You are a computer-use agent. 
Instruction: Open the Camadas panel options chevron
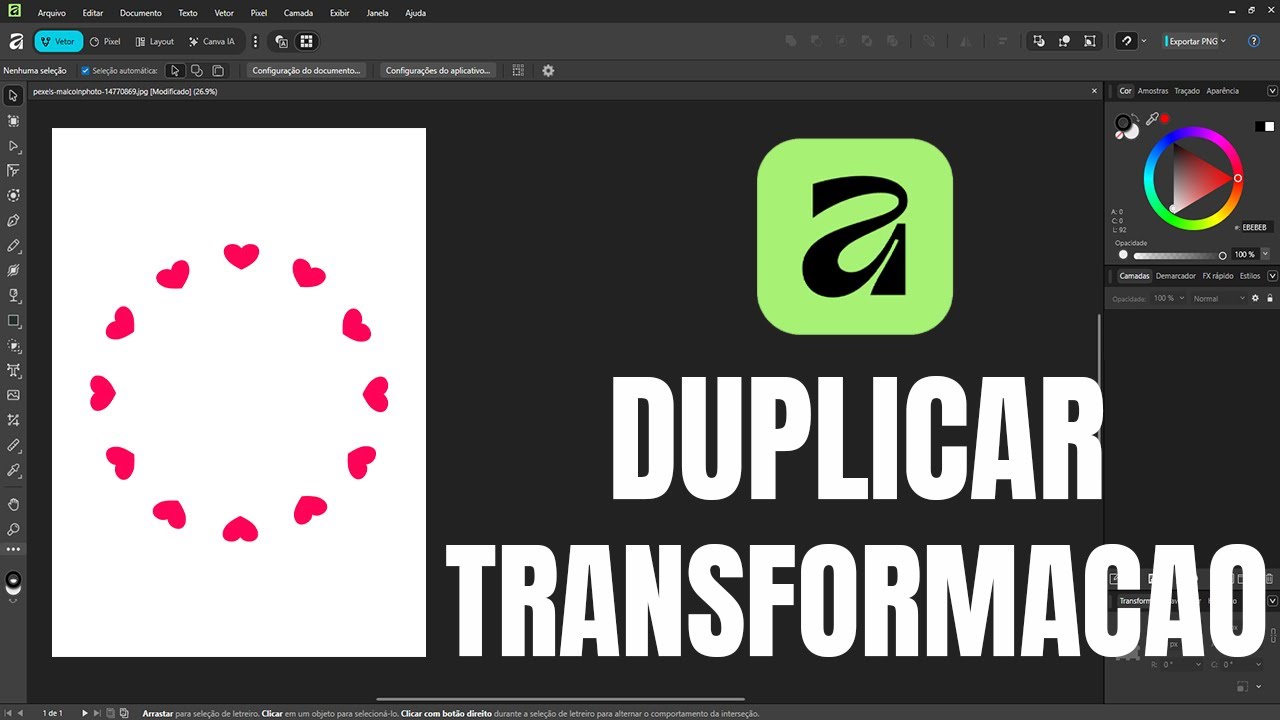[1272, 276]
